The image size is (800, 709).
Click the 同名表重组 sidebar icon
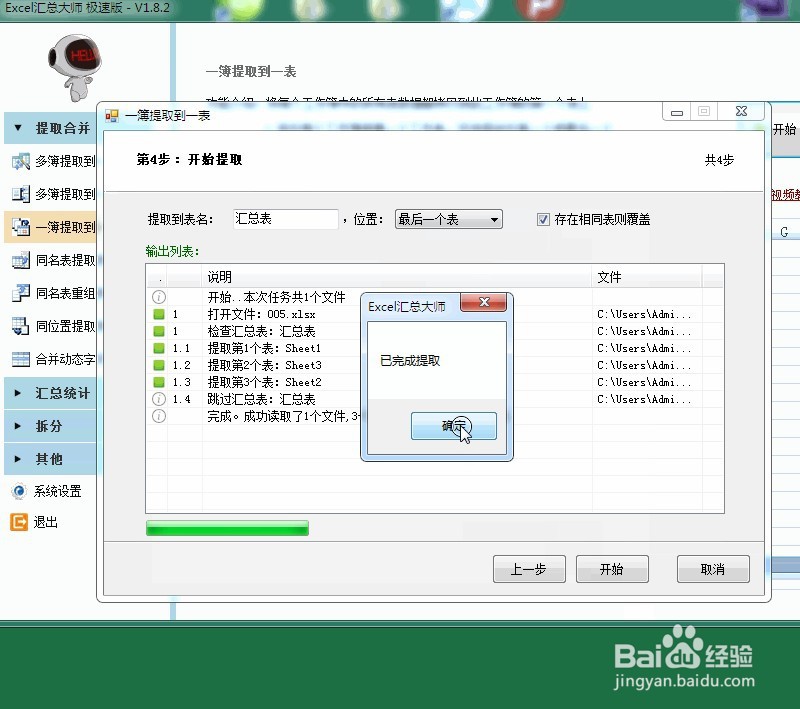point(21,293)
